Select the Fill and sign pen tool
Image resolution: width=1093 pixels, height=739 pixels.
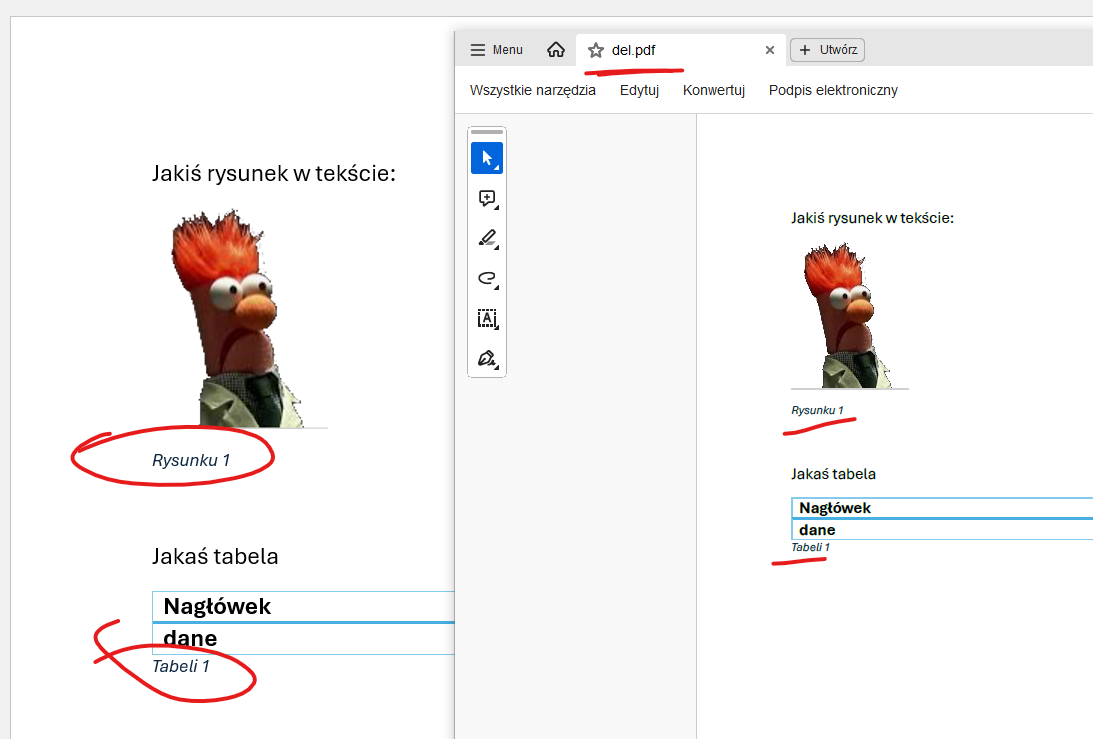pyautogui.click(x=487, y=359)
